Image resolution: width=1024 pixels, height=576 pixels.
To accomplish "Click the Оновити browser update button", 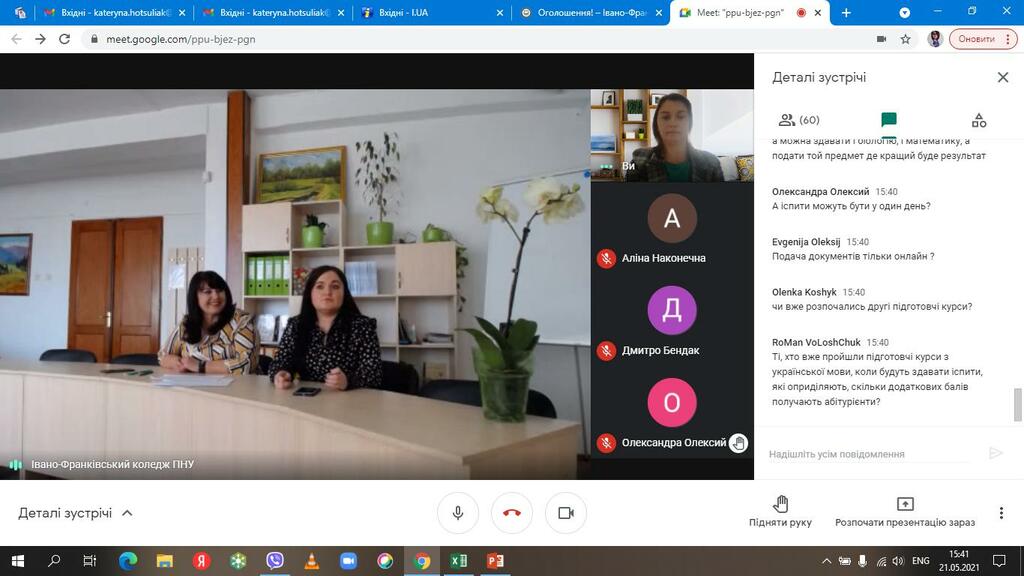I will 983,39.
